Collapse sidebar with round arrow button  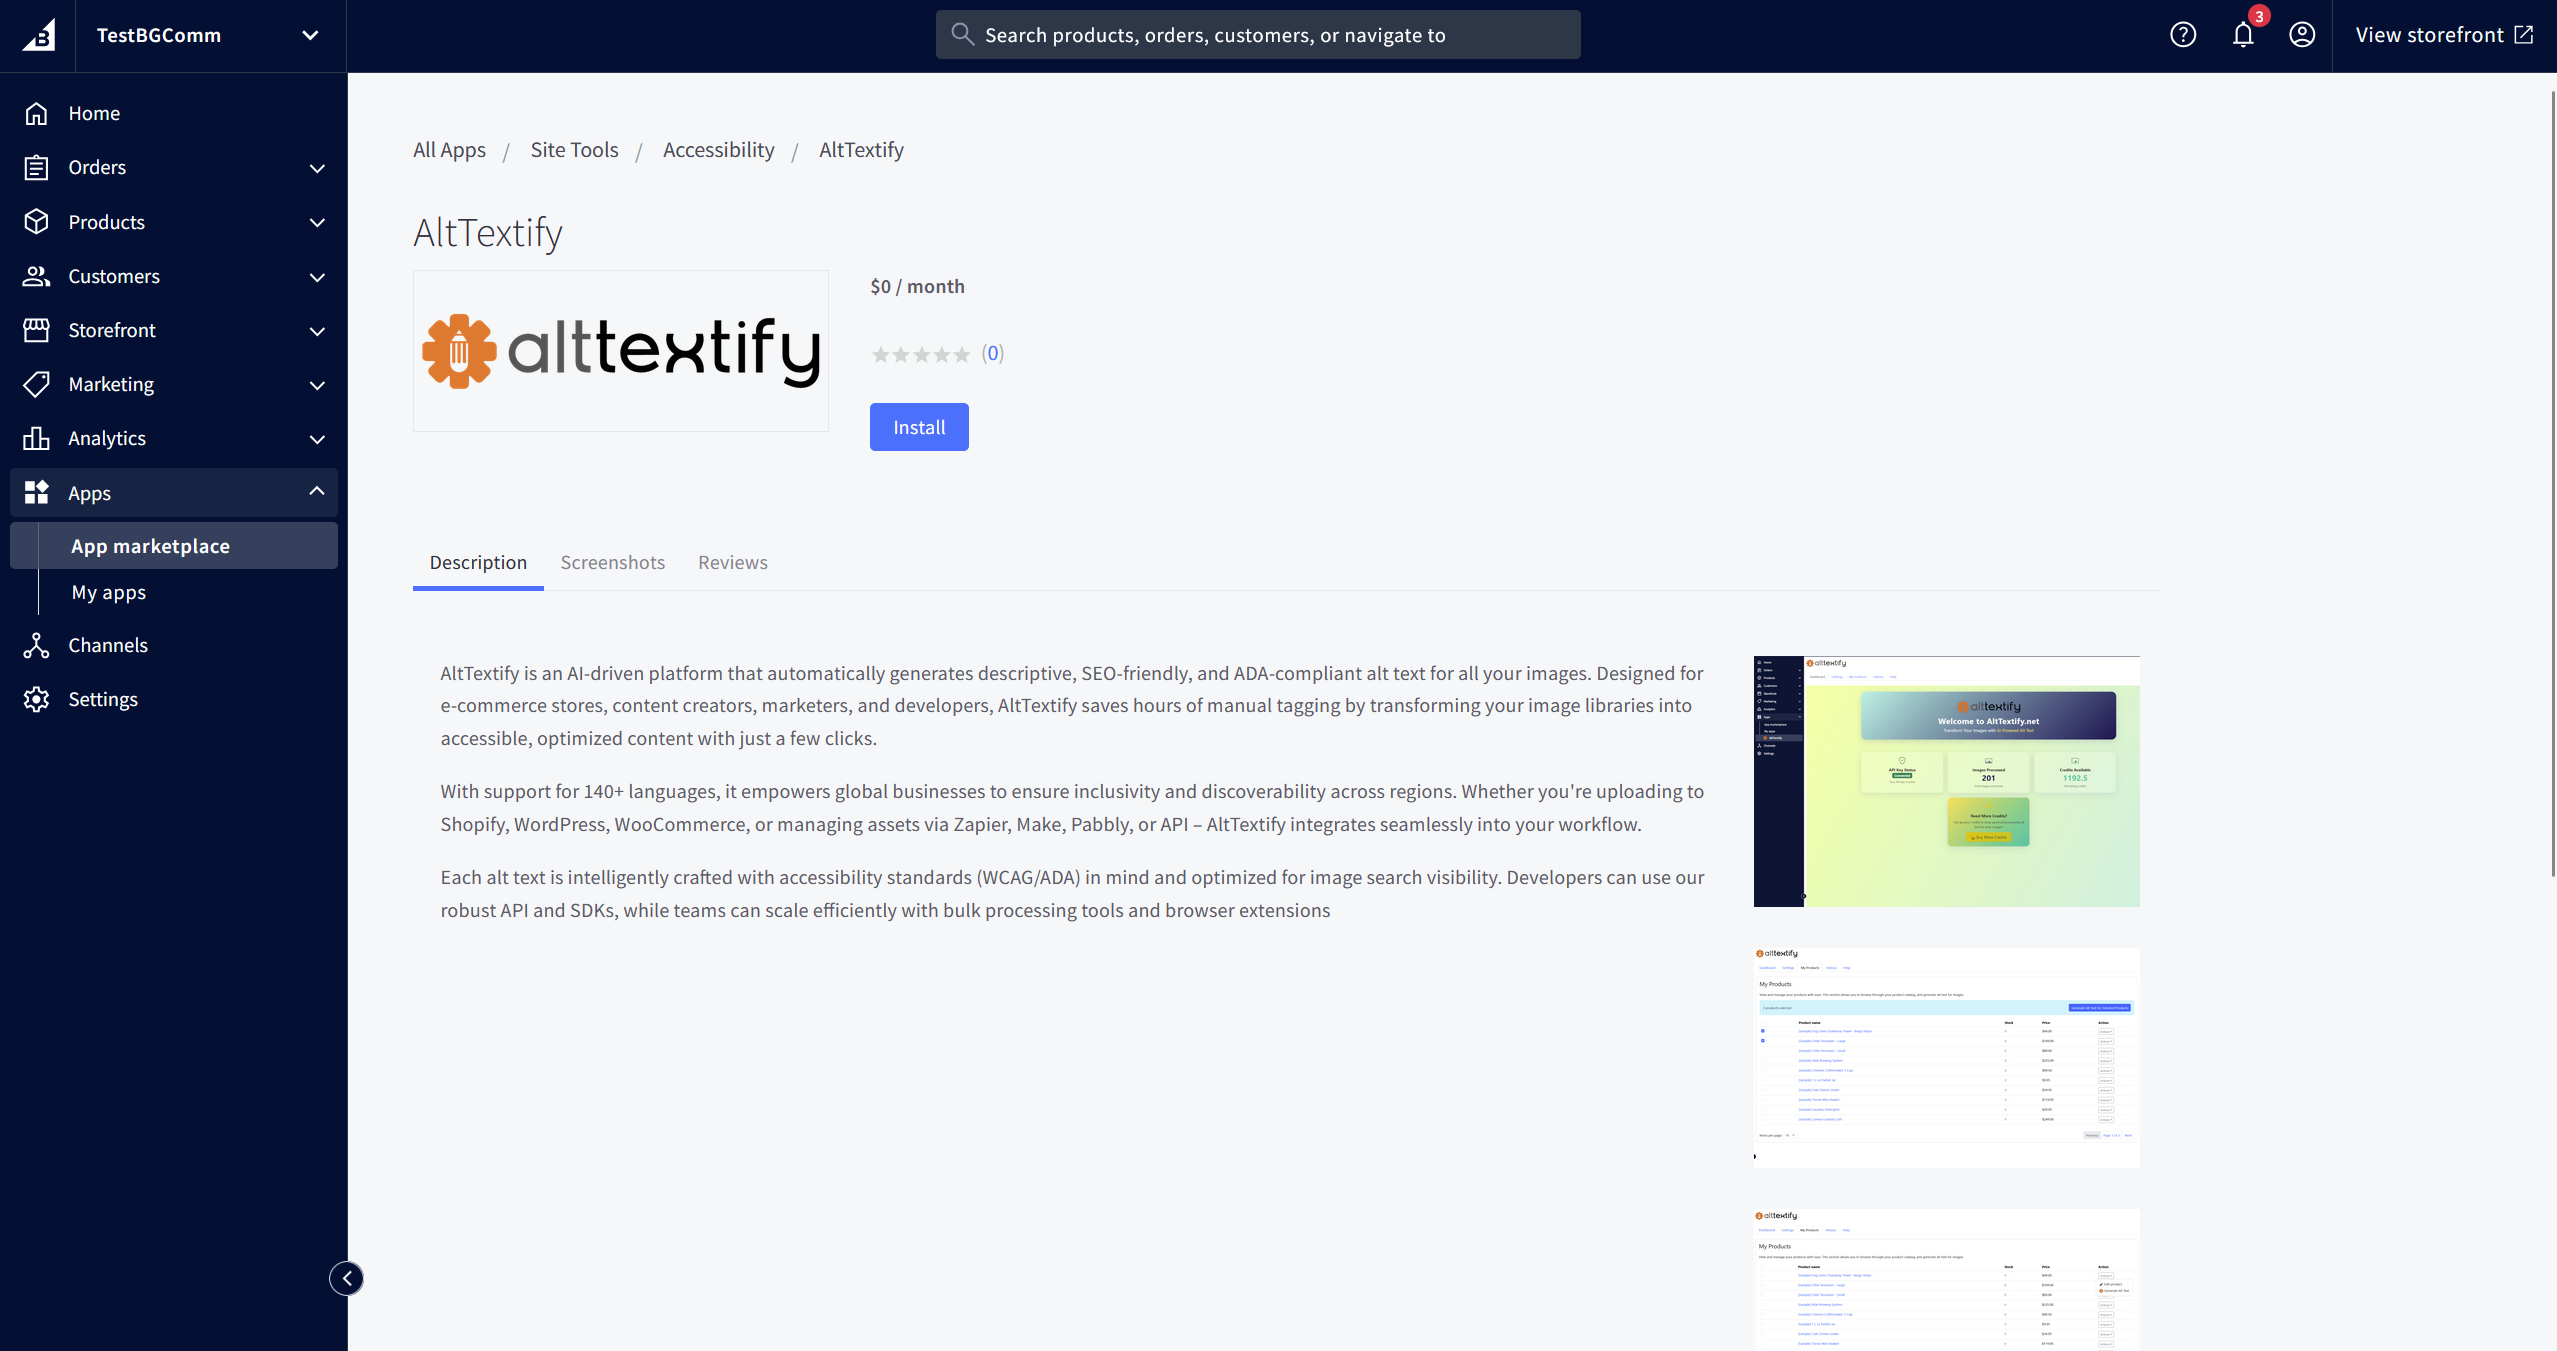pyautogui.click(x=347, y=1278)
